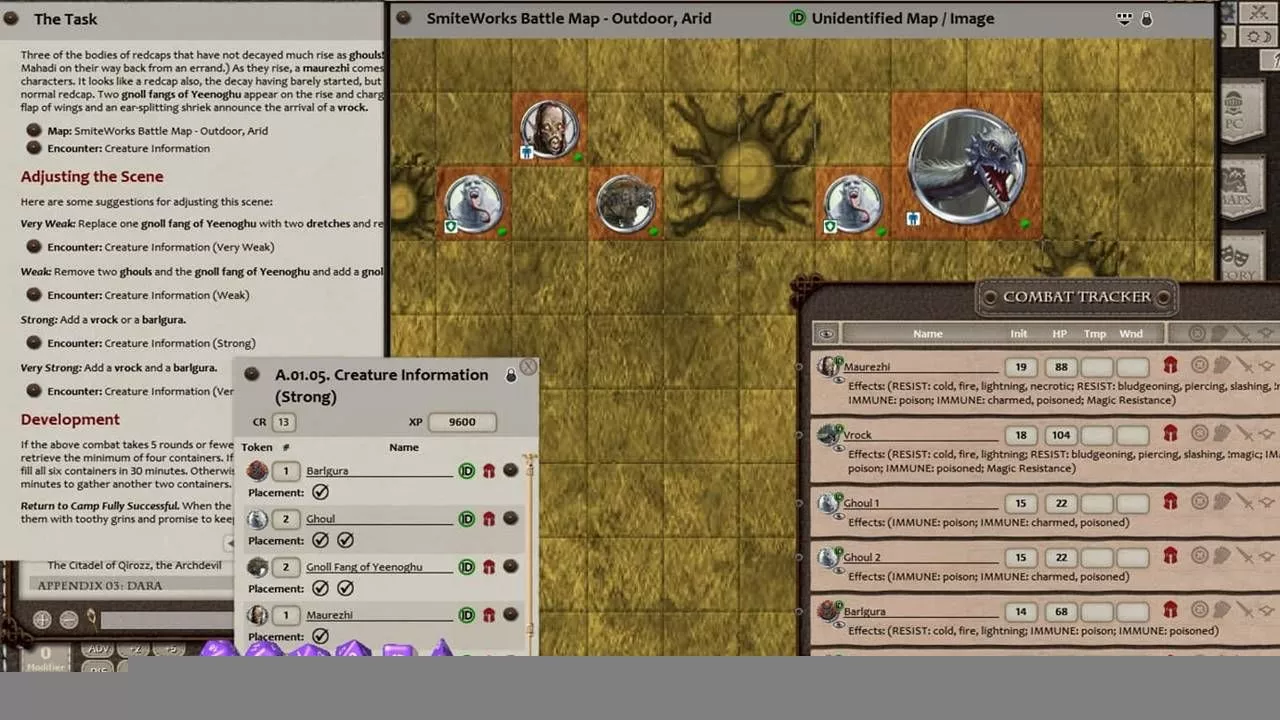Open Encounter Creature Information (Strong) link

(34, 343)
